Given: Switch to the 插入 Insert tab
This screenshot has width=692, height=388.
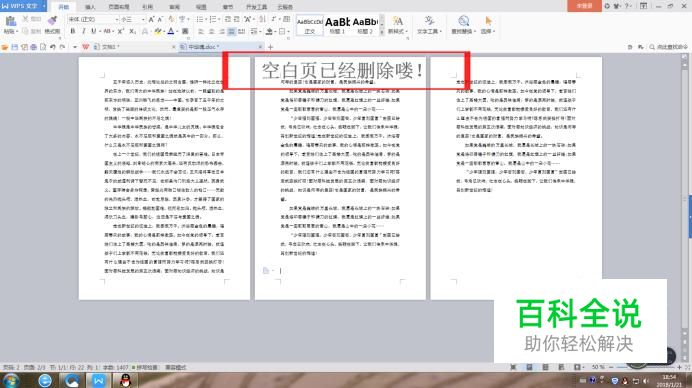Looking at the screenshot, I should 90,7.
